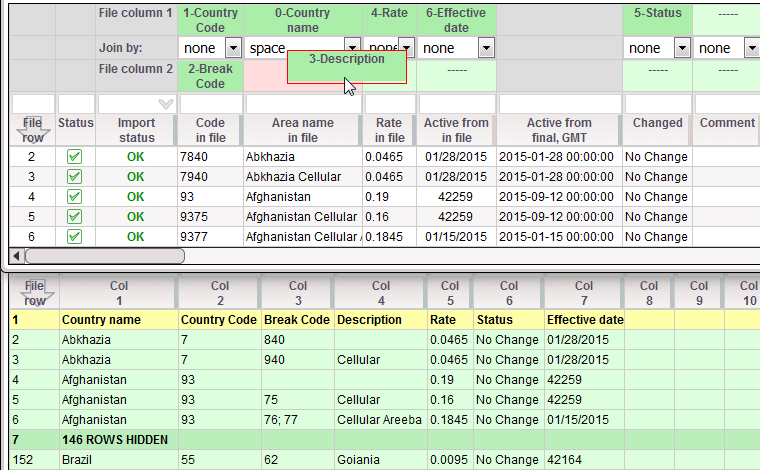Click the 'Rate in file' column header

(389, 130)
